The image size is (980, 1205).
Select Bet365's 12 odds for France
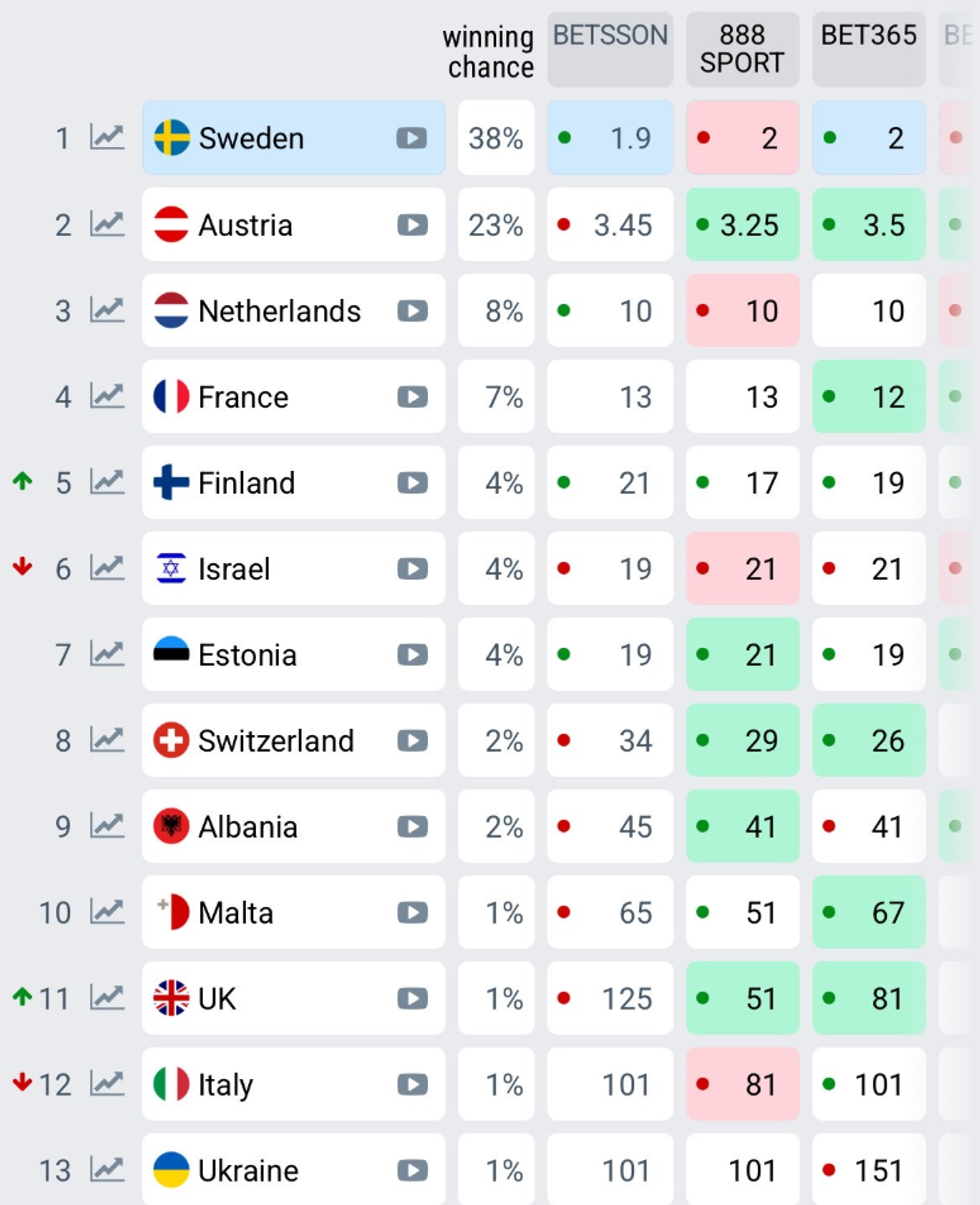pos(868,397)
